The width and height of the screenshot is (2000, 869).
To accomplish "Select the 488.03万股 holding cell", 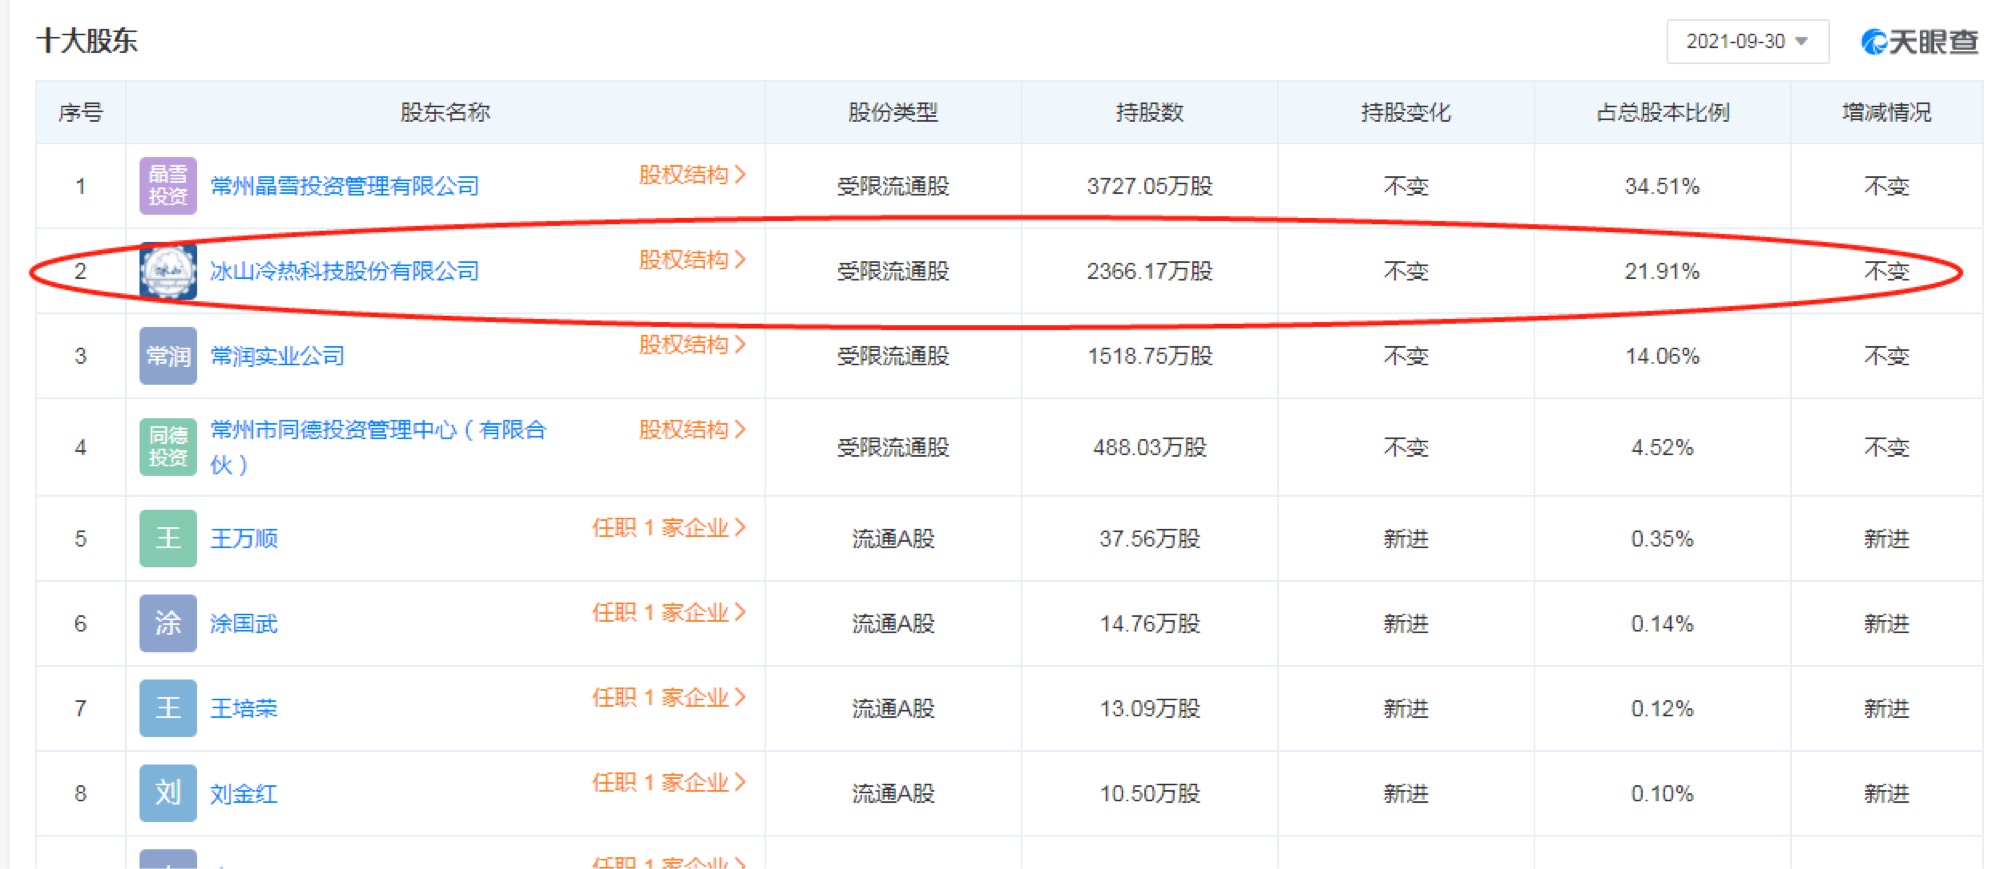I will [1150, 448].
